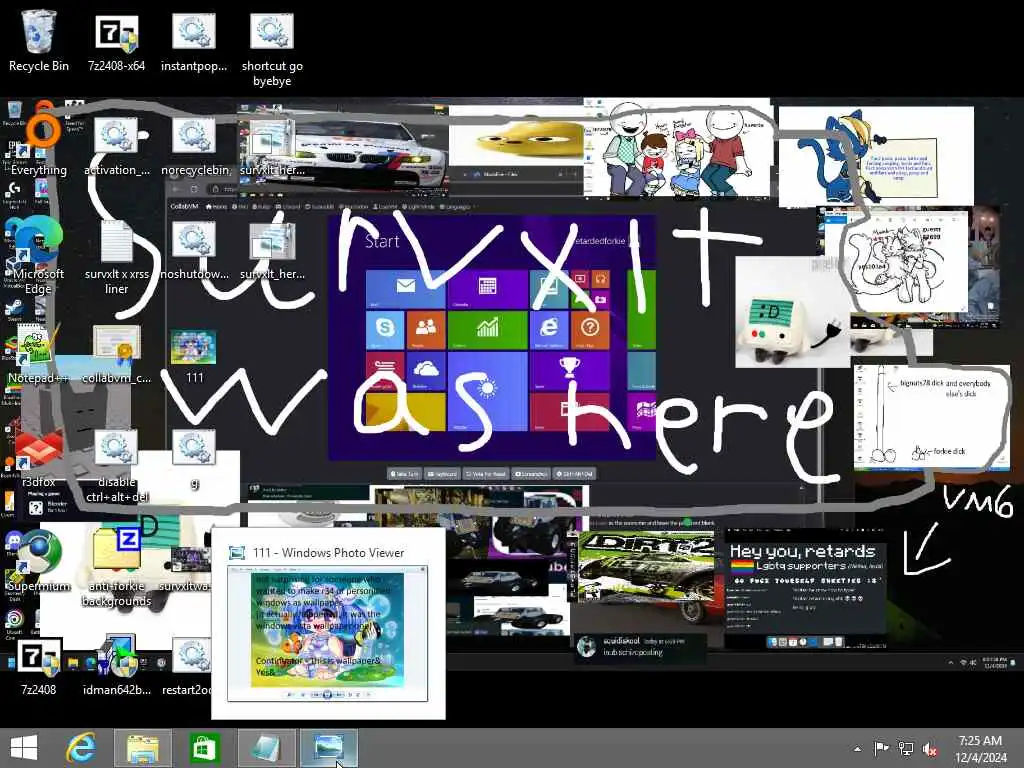Image resolution: width=1024 pixels, height=768 pixels.
Task: Select the activation_... file icon
Action: [116, 146]
